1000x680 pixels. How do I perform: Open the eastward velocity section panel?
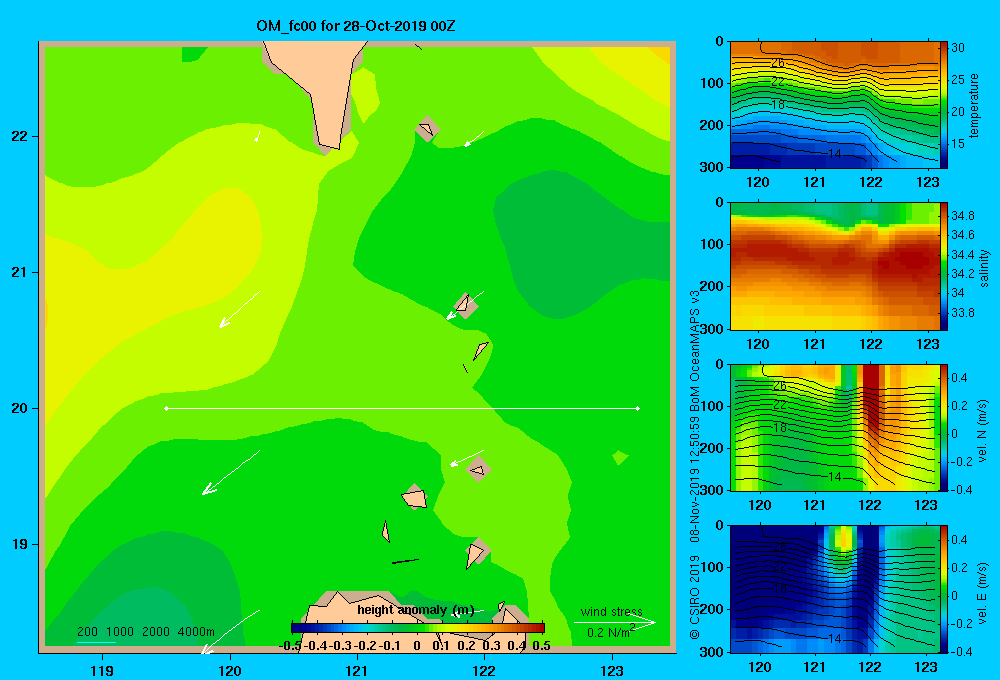[x=834, y=589]
